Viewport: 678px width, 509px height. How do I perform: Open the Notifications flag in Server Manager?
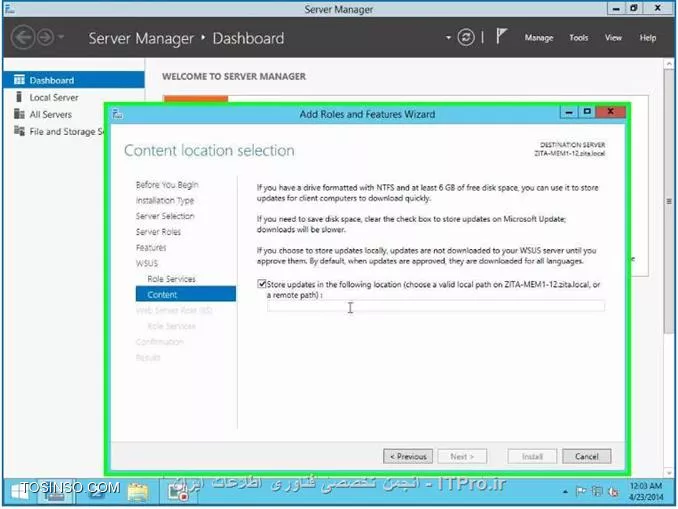(501, 36)
